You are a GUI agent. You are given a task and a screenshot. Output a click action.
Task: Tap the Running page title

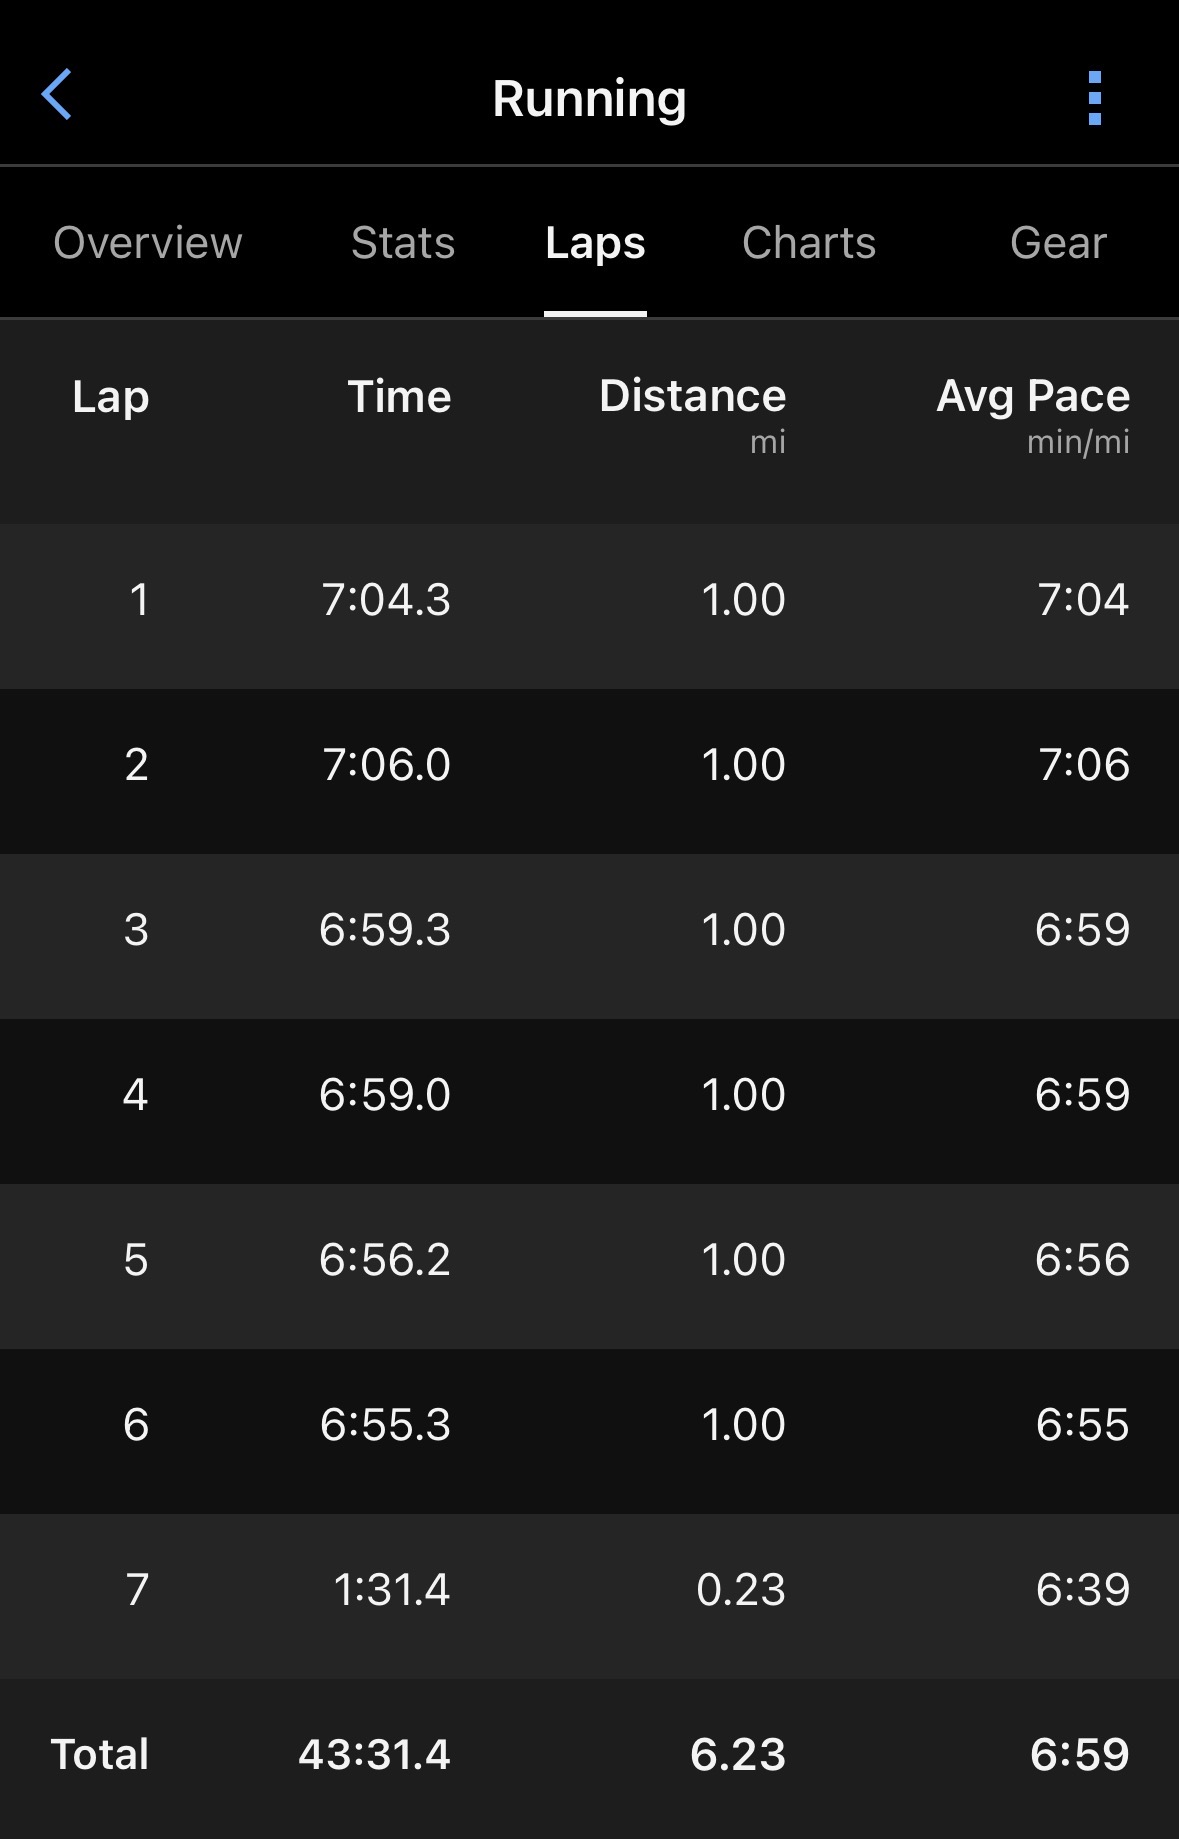[589, 98]
